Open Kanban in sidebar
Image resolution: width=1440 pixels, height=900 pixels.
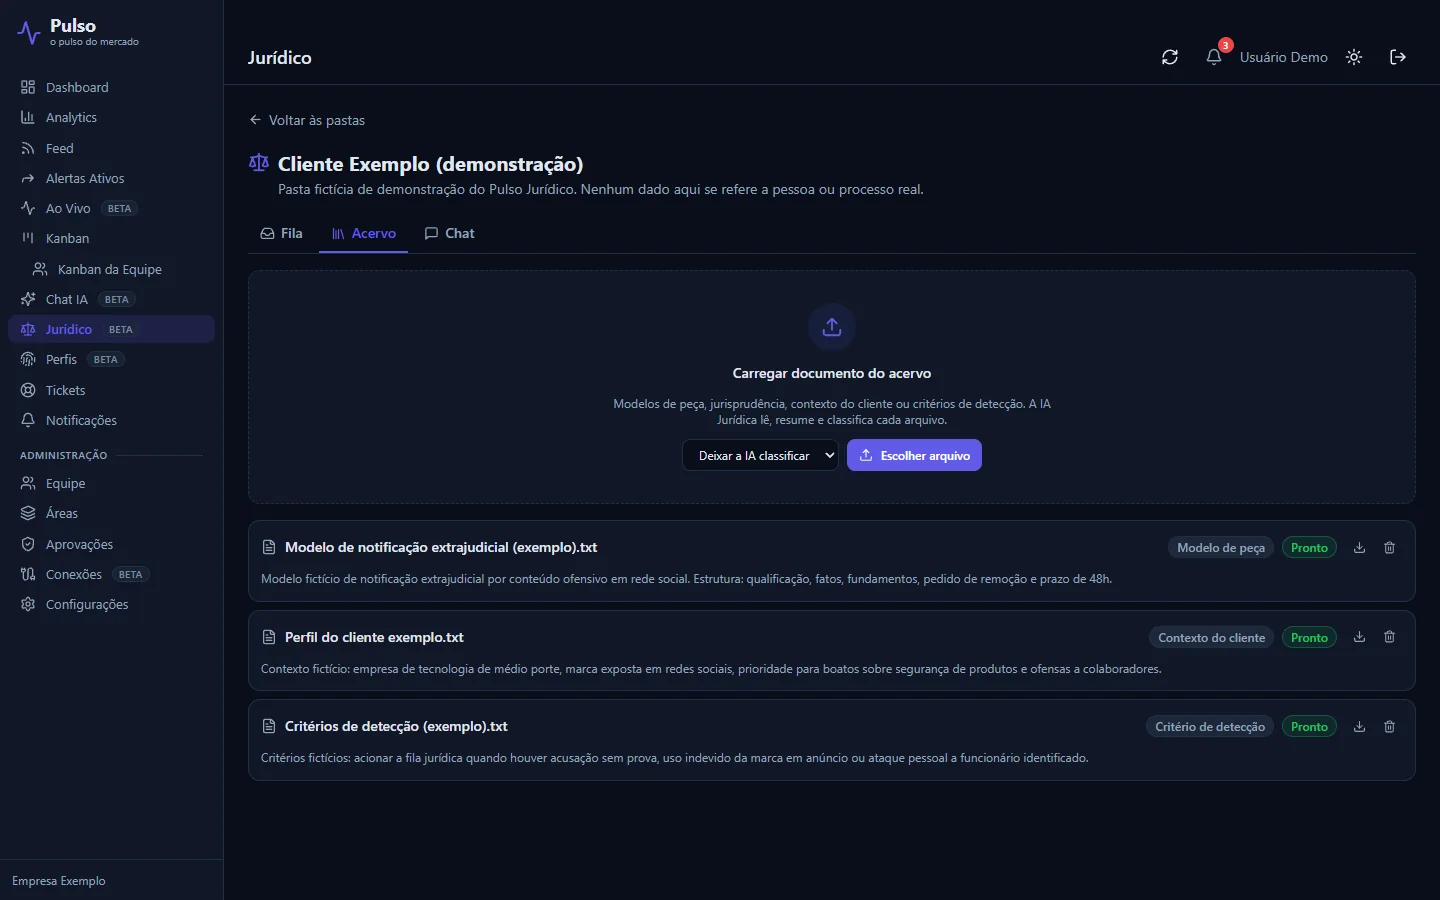click(111, 238)
